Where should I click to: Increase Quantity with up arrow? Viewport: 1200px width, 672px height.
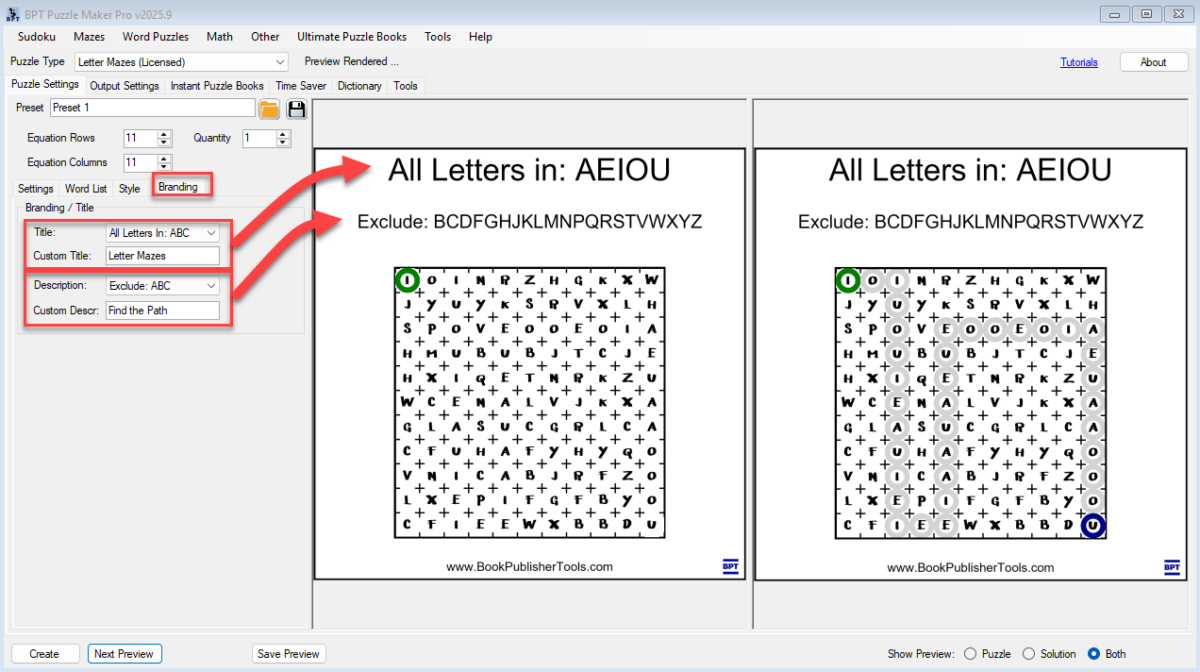(x=283, y=134)
